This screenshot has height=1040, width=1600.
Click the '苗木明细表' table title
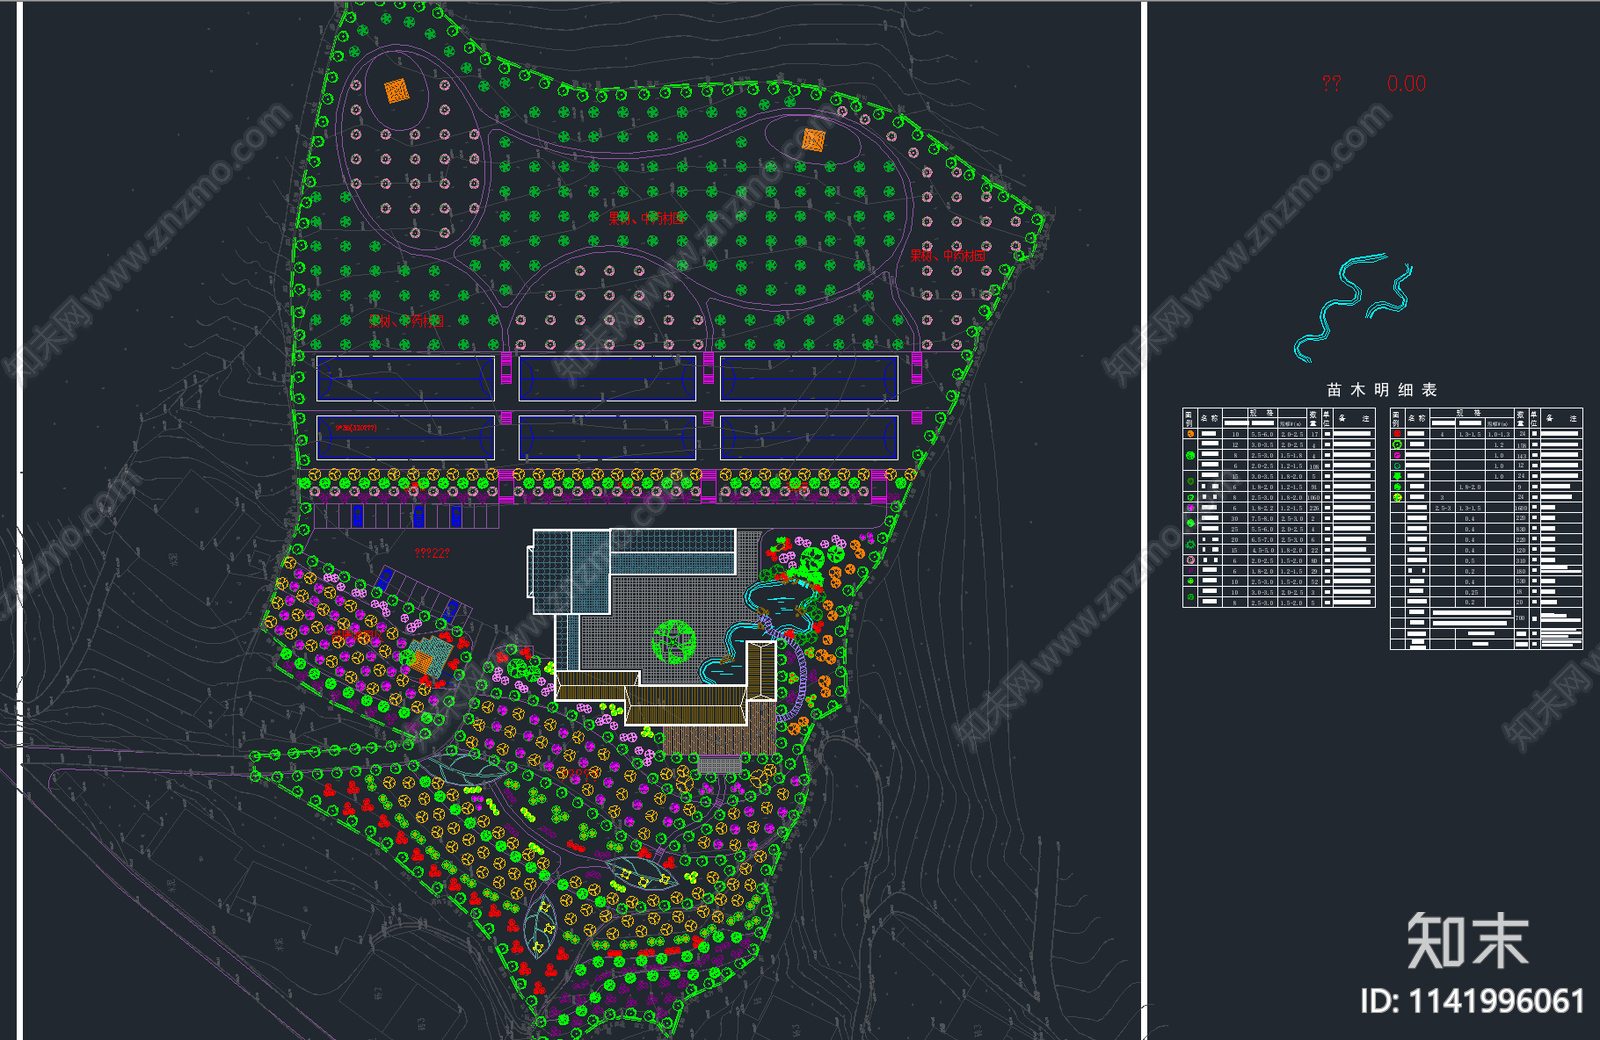coord(1382,390)
